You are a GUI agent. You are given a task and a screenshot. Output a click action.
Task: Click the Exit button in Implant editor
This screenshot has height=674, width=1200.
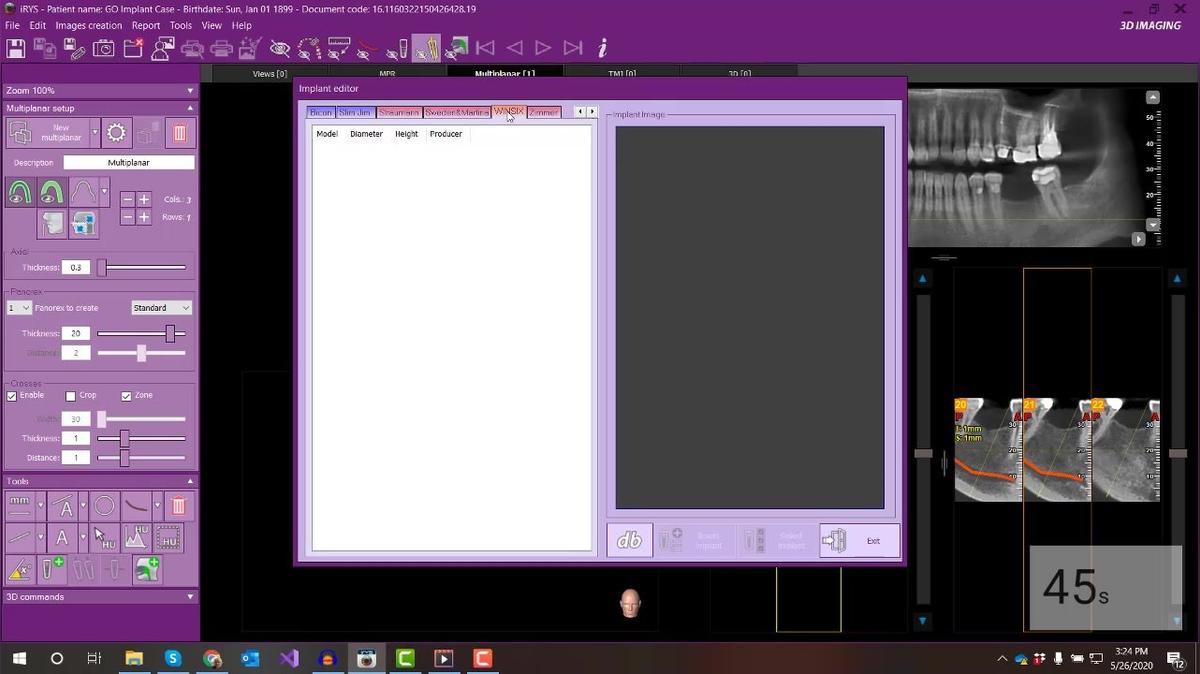coord(860,540)
